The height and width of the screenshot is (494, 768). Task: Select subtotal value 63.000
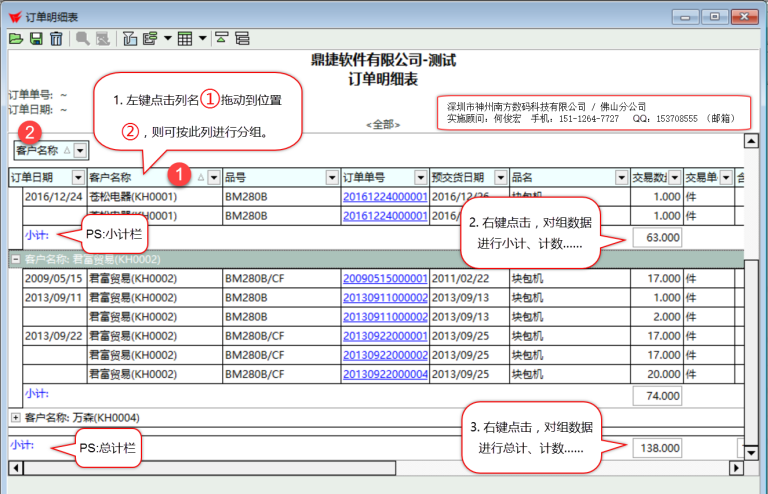(x=657, y=237)
